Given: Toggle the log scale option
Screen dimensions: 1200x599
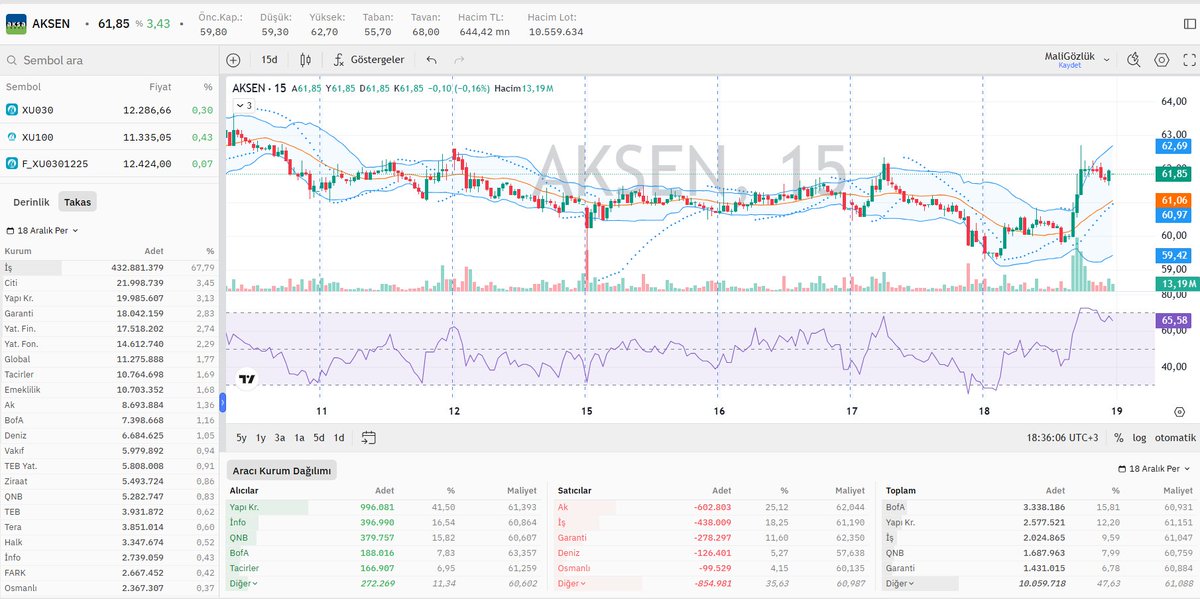Looking at the screenshot, I should [x=1140, y=437].
